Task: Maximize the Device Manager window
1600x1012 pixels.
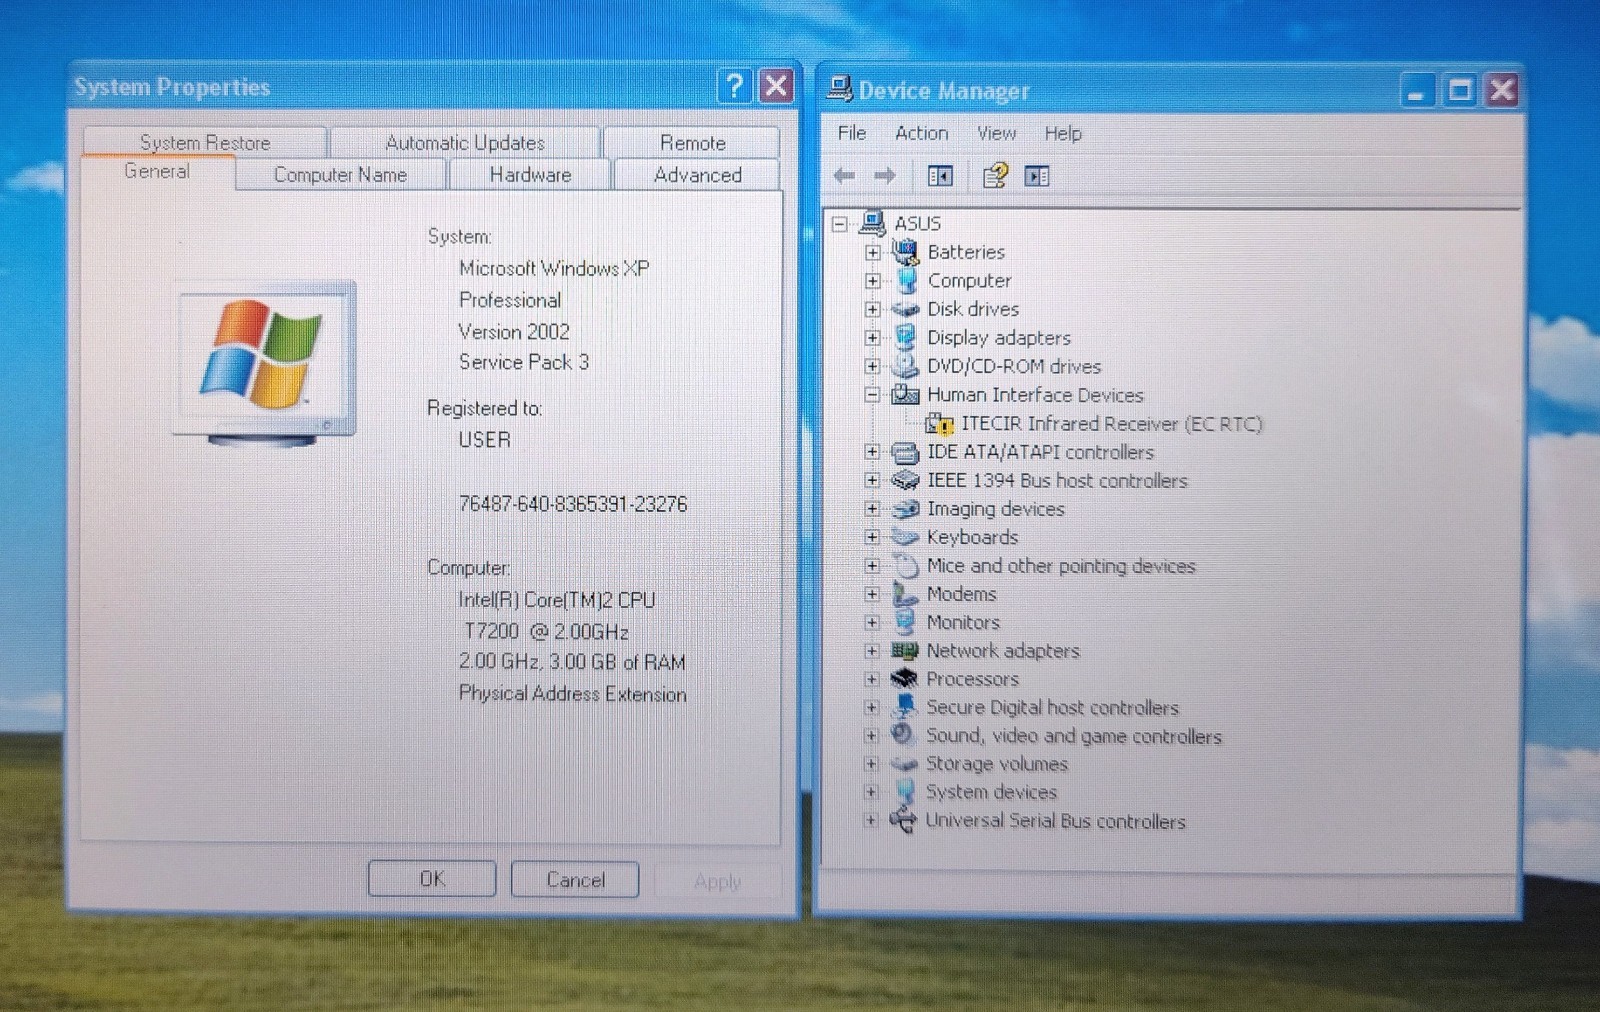Action: tap(1460, 91)
